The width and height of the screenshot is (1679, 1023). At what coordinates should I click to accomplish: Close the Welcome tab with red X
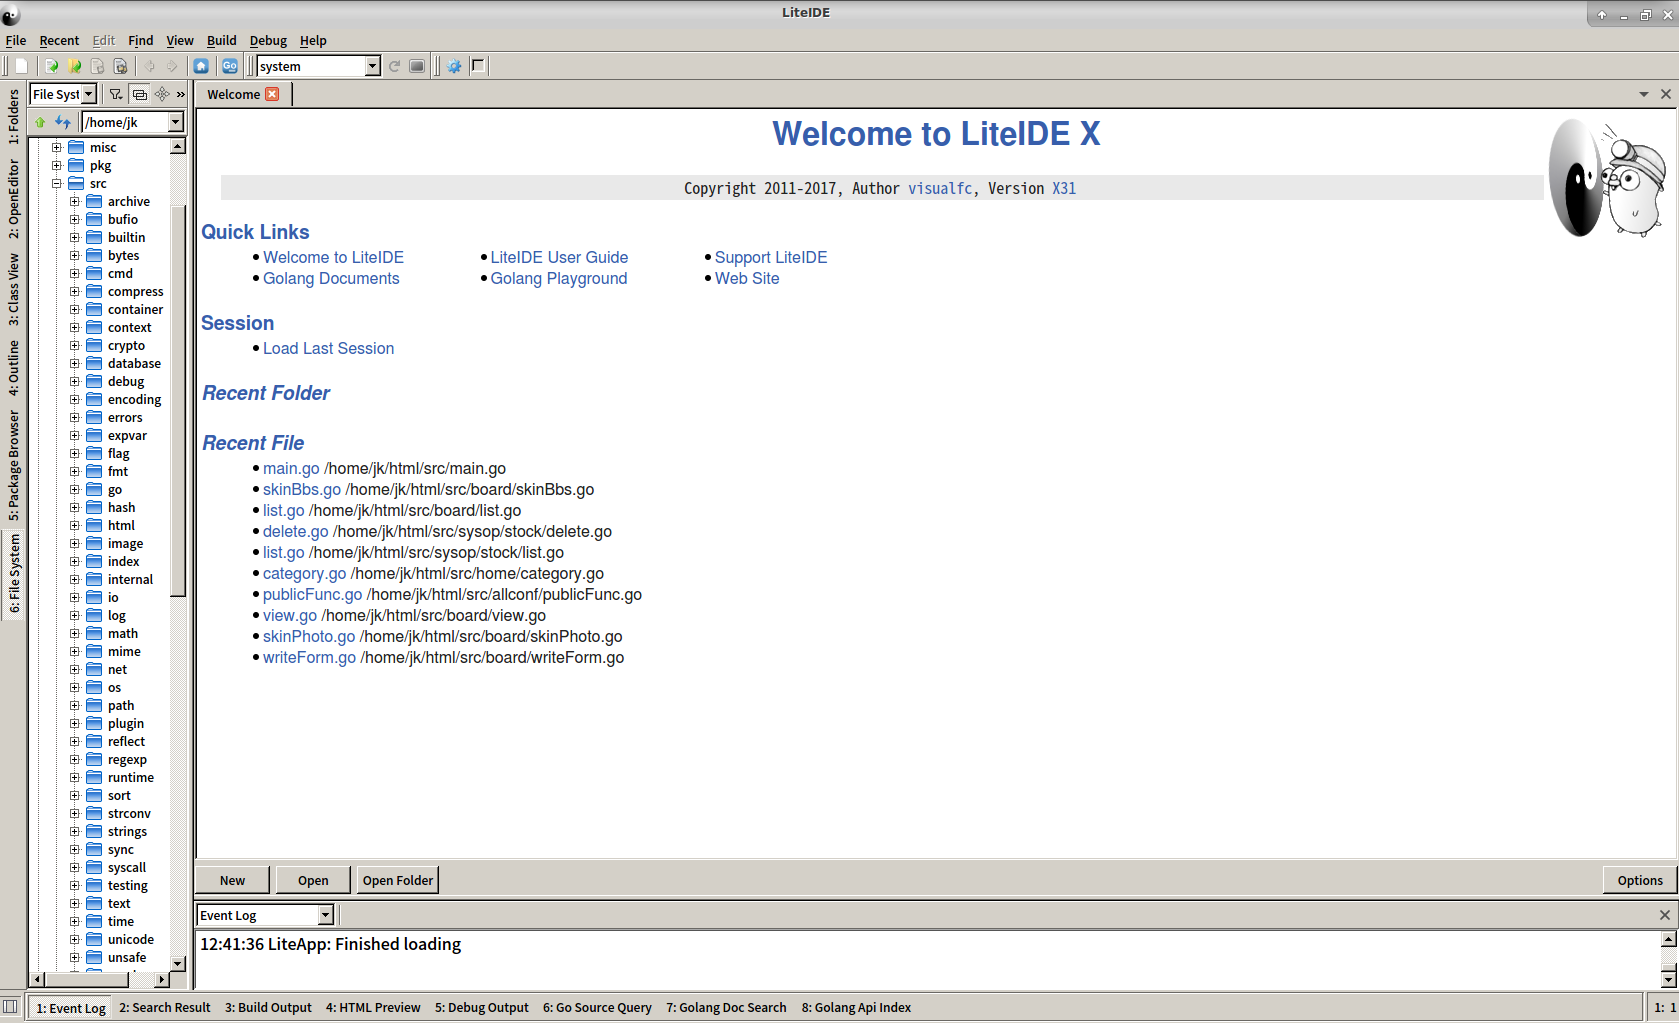pos(272,94)
